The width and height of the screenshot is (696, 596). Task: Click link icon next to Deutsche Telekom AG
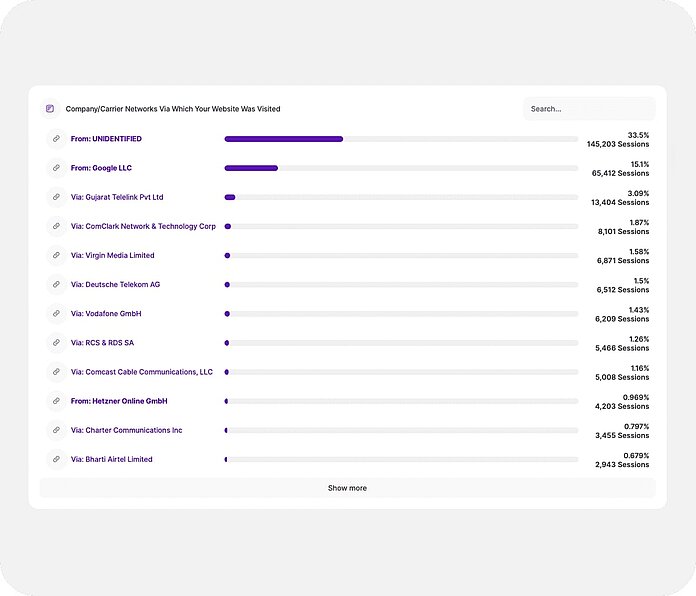[56, 285]
